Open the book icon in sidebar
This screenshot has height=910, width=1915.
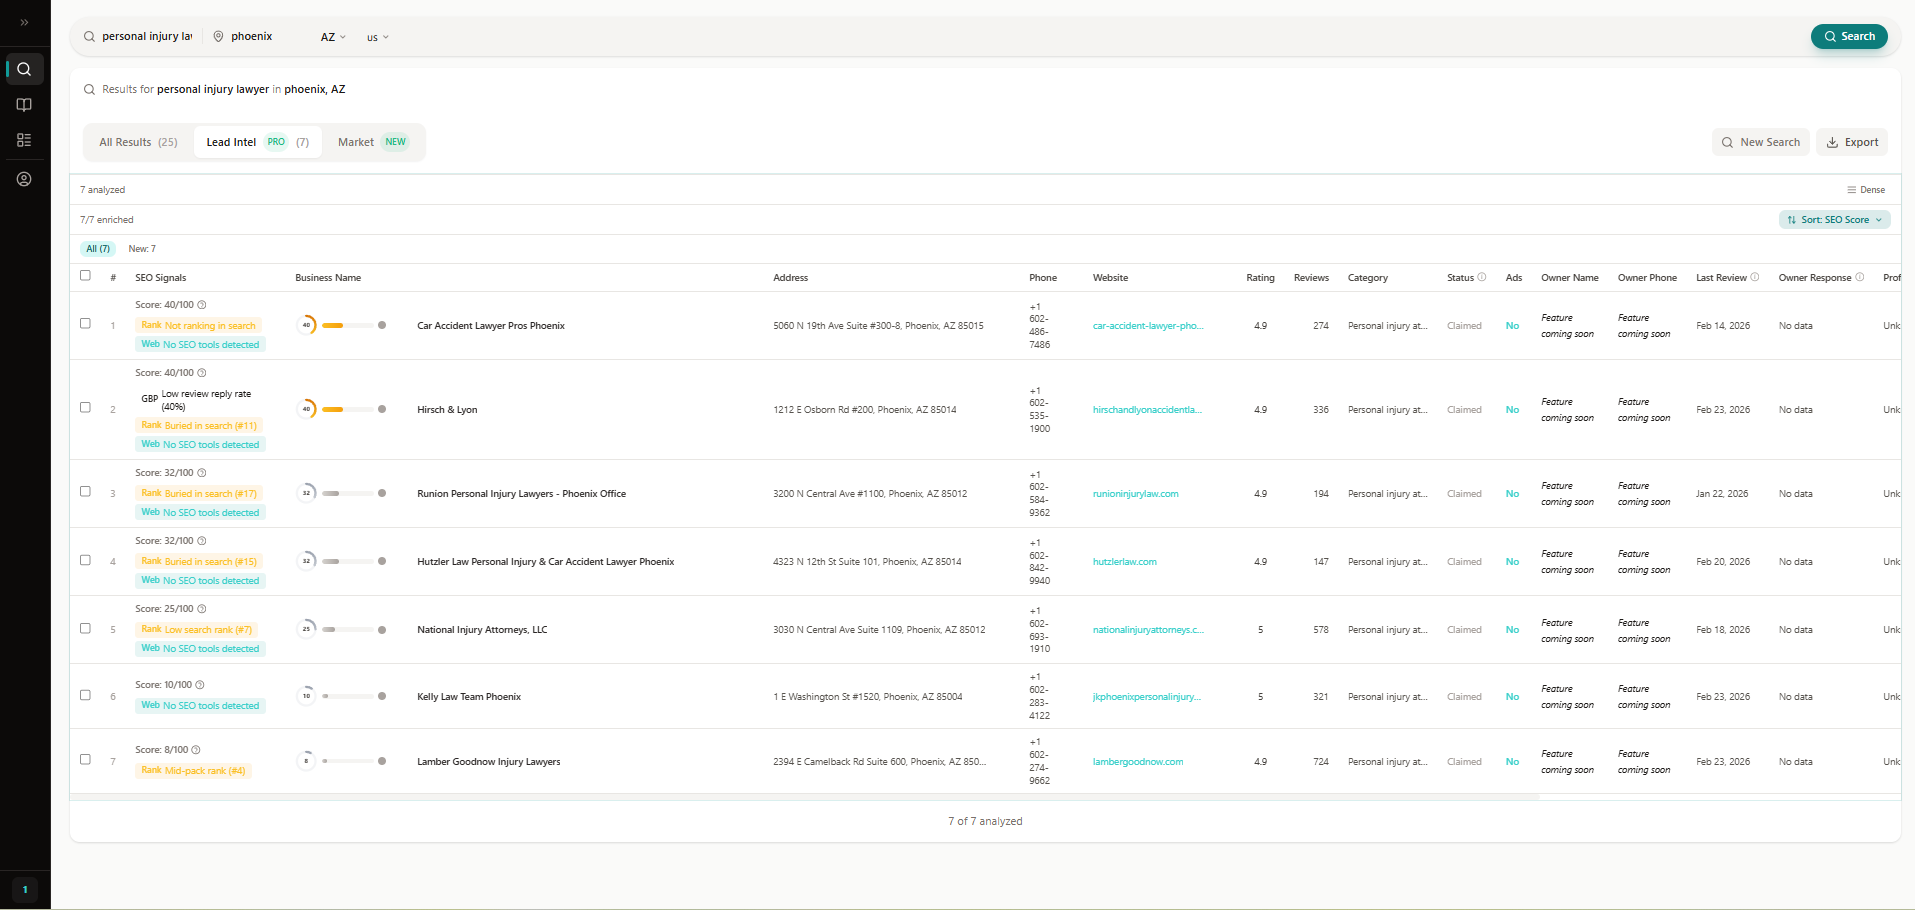pos(24,105)
